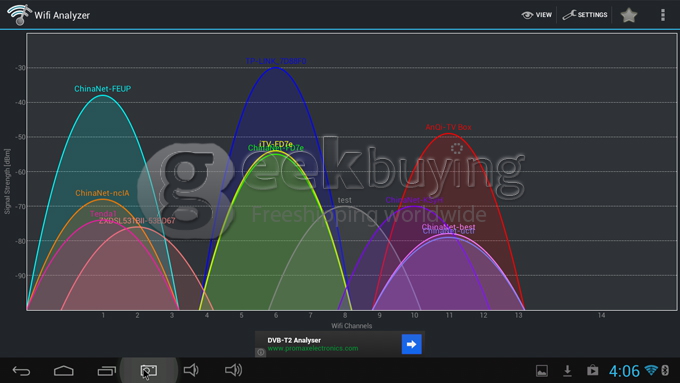Open SETTINGS with the wrench icon
Image resolution: width=680 pixels, height=383 pixels.
tap(585, 15)
